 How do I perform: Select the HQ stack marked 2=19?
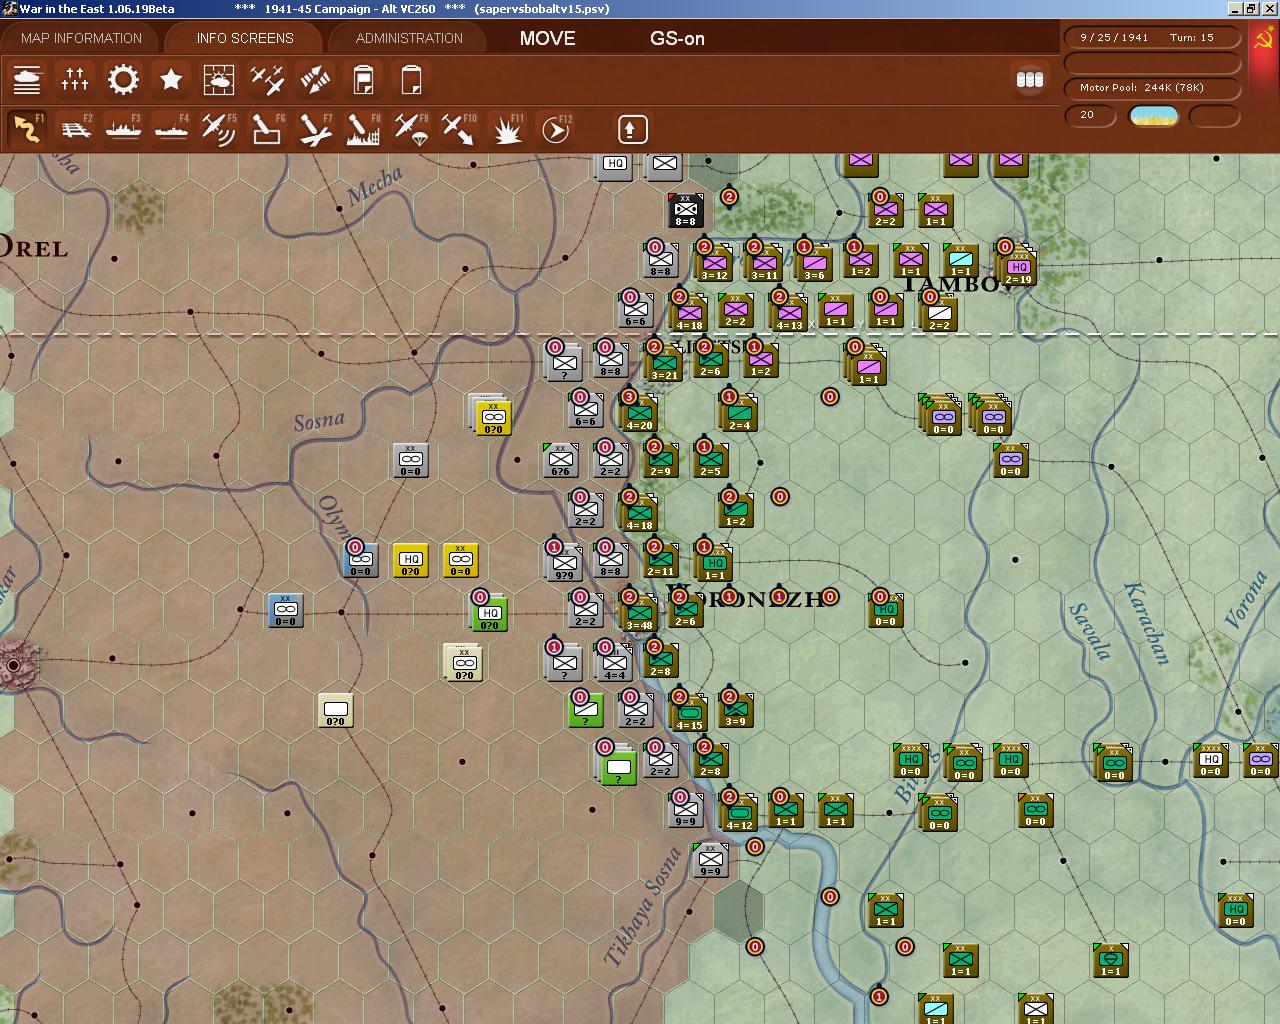[1018, 266]
